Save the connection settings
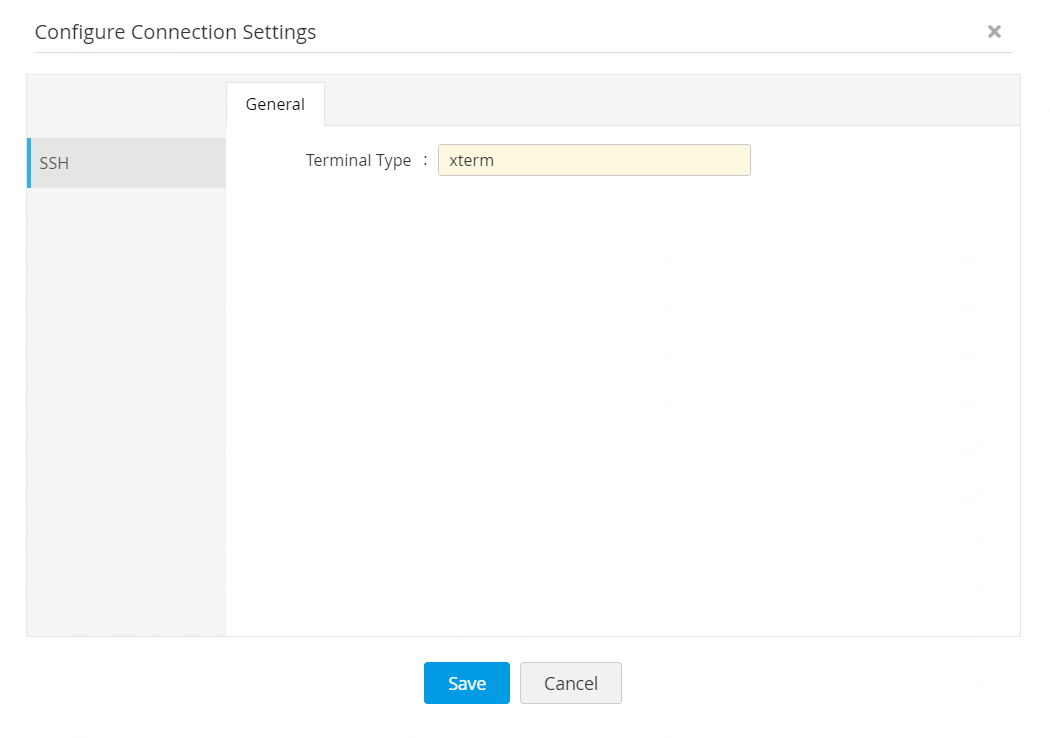 (466, 683)
